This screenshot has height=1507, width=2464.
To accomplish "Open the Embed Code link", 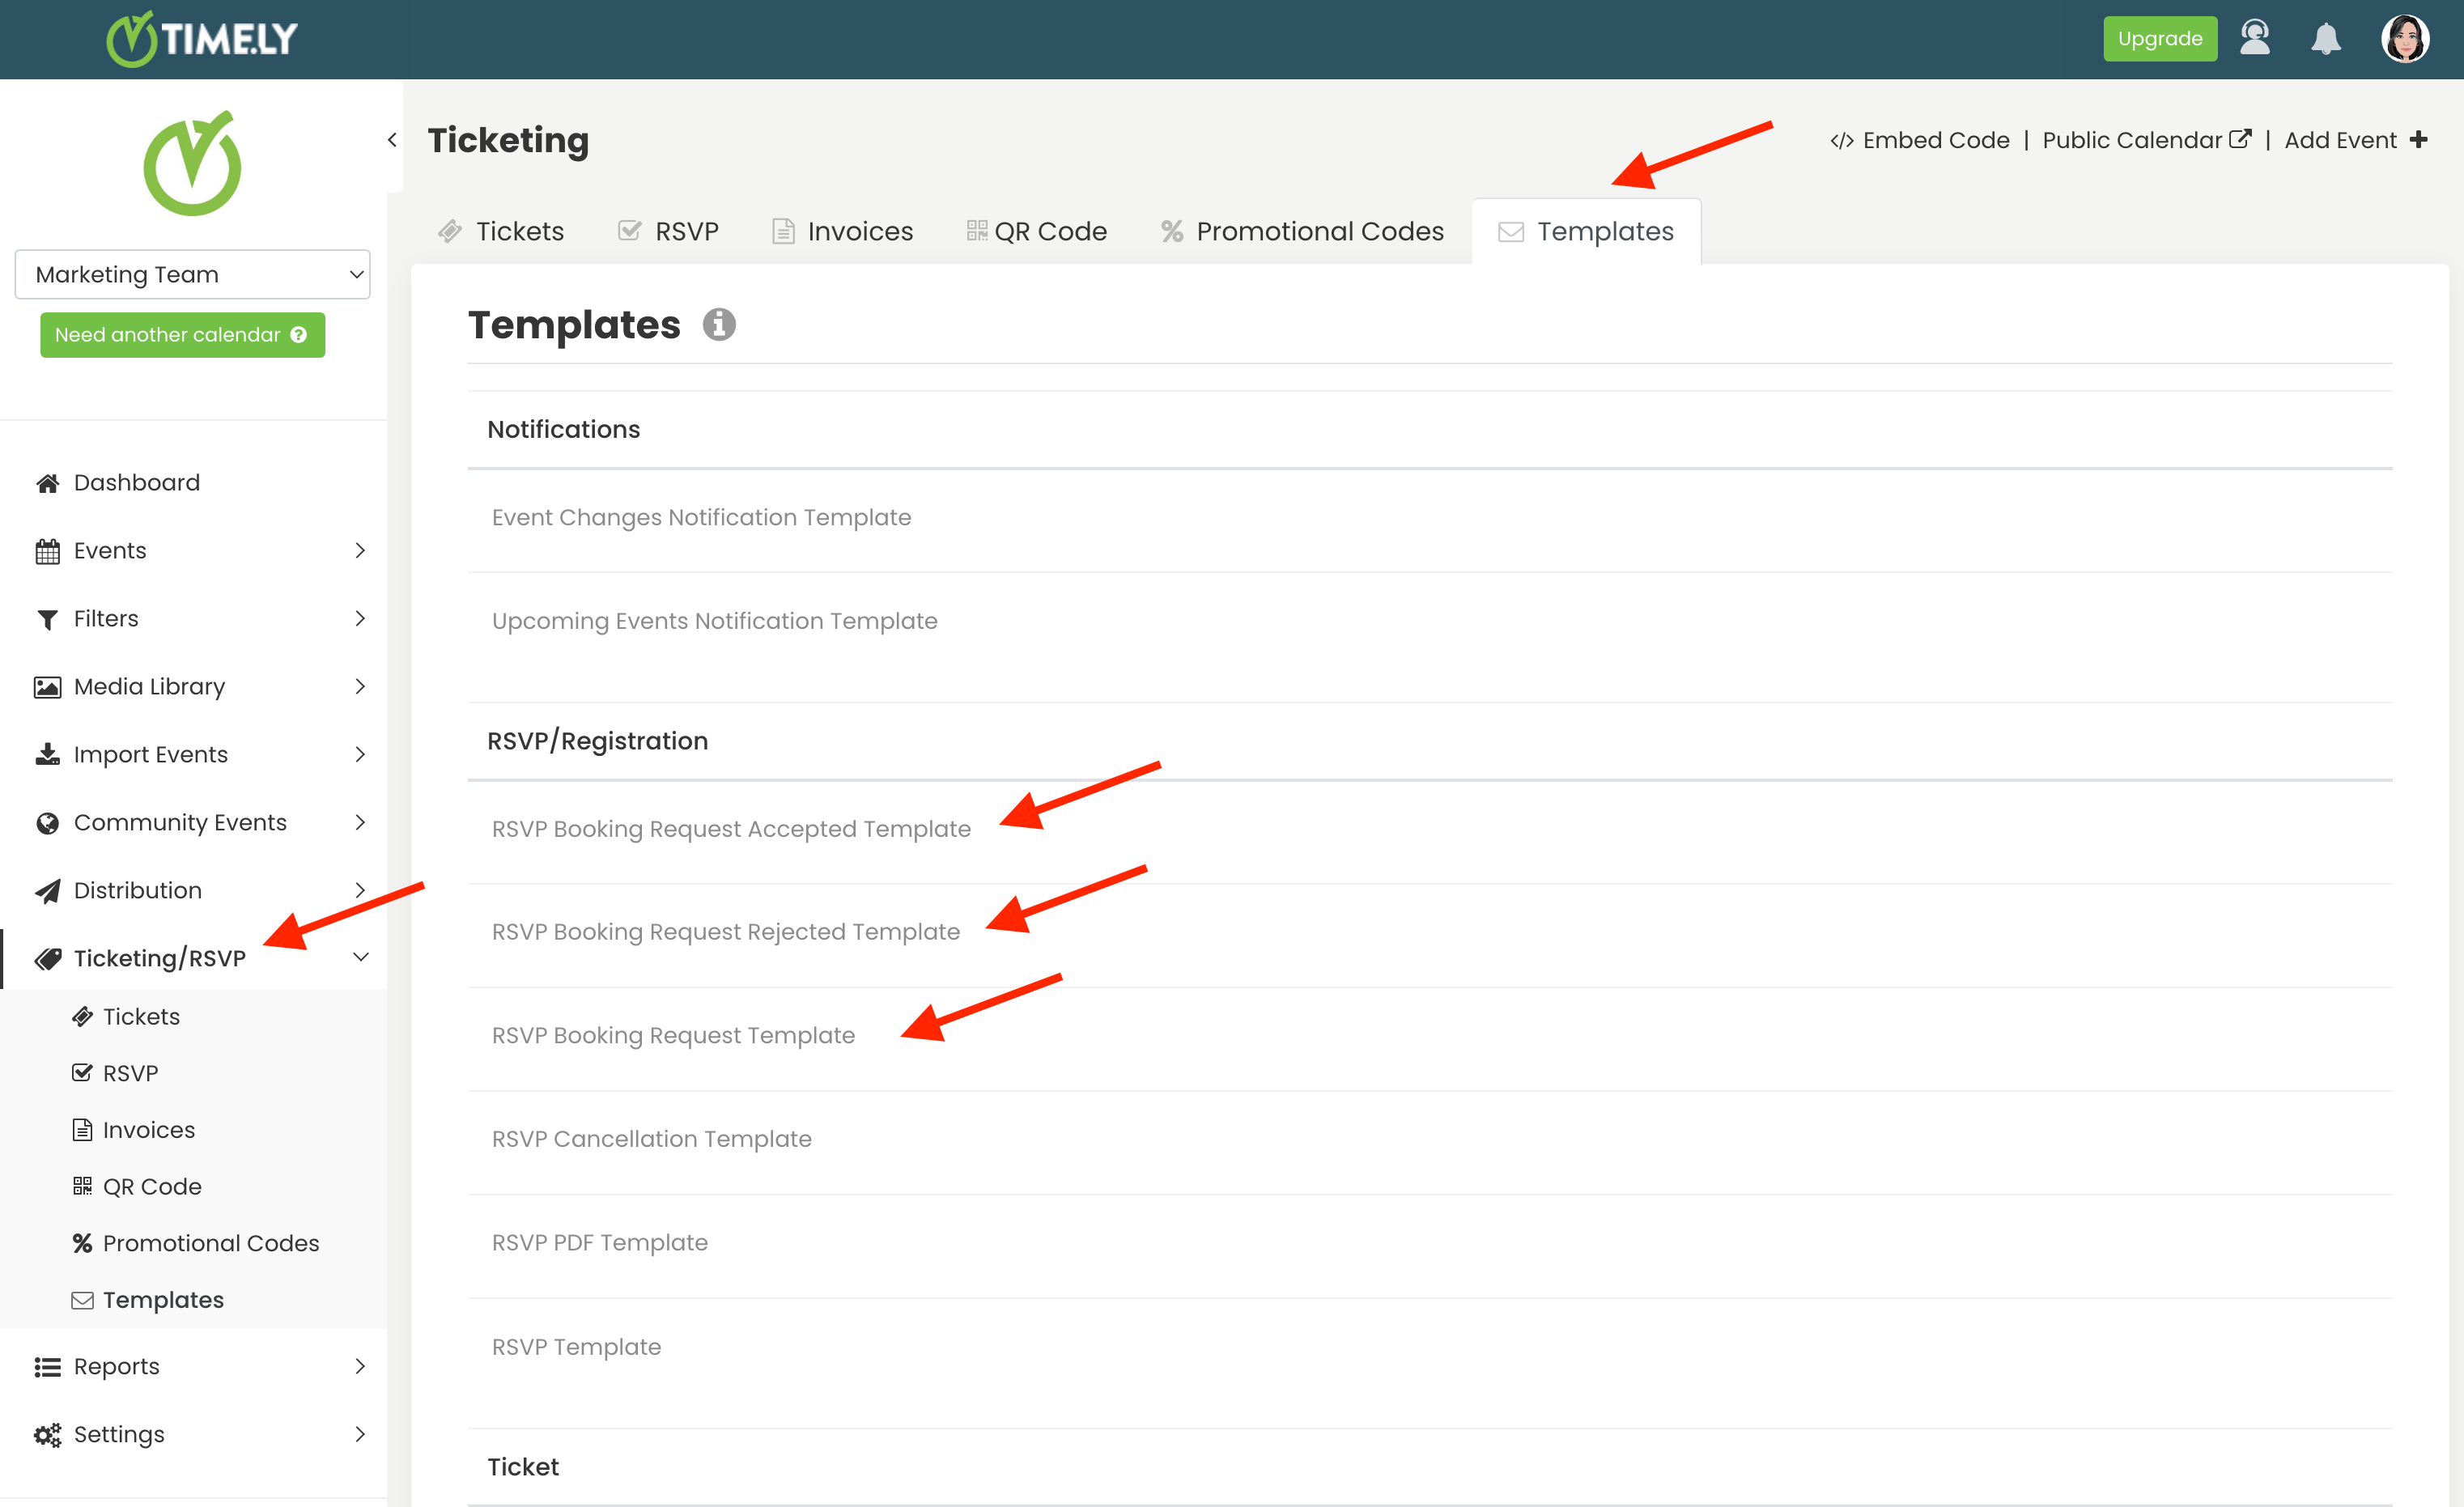I will tap(1920, 141).
